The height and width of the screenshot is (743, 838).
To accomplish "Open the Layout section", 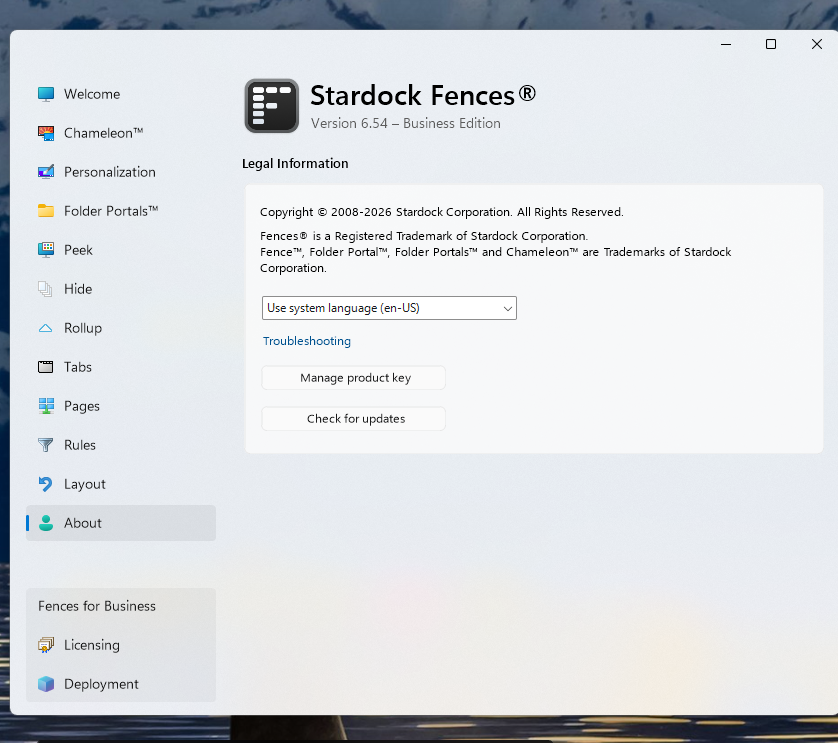I will (x=121, y=484).
